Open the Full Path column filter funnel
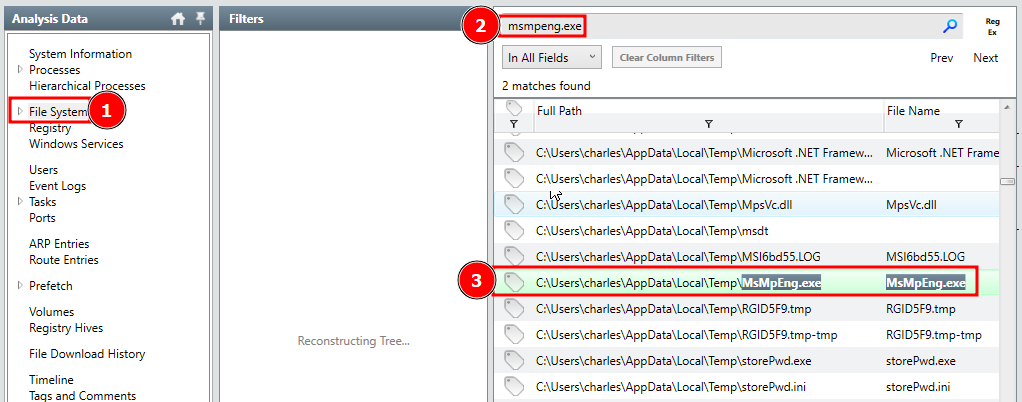 (708, 125)
